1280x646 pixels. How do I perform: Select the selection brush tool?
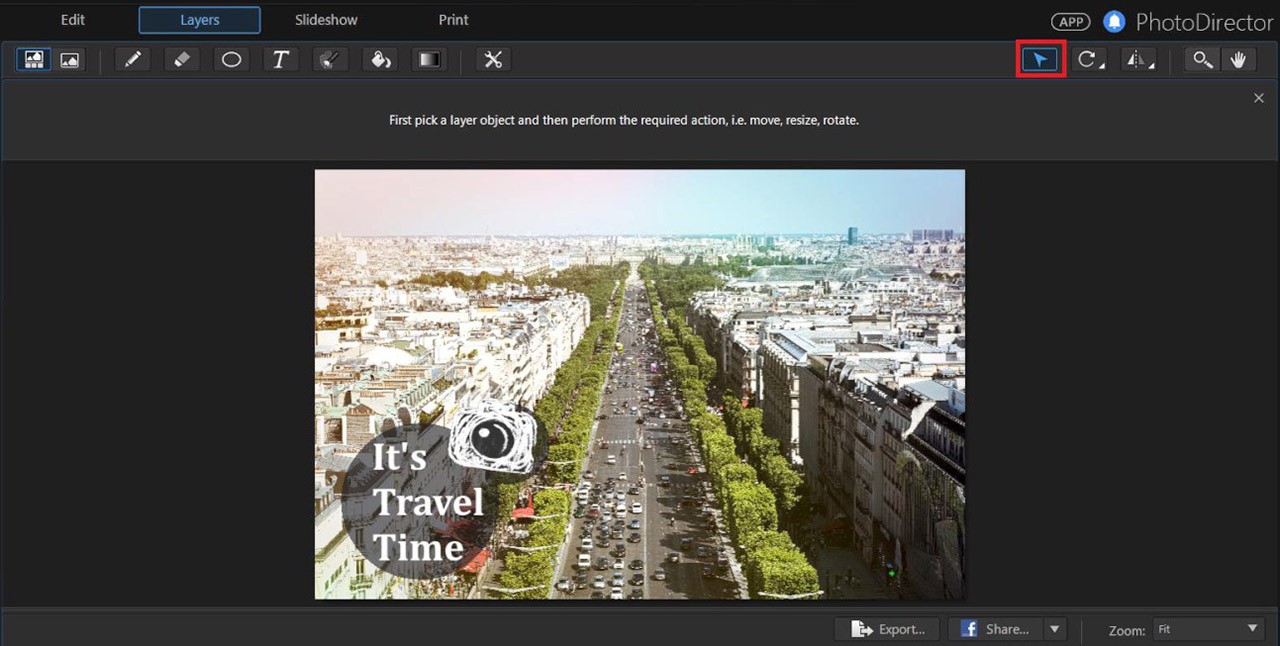point(330,60)
